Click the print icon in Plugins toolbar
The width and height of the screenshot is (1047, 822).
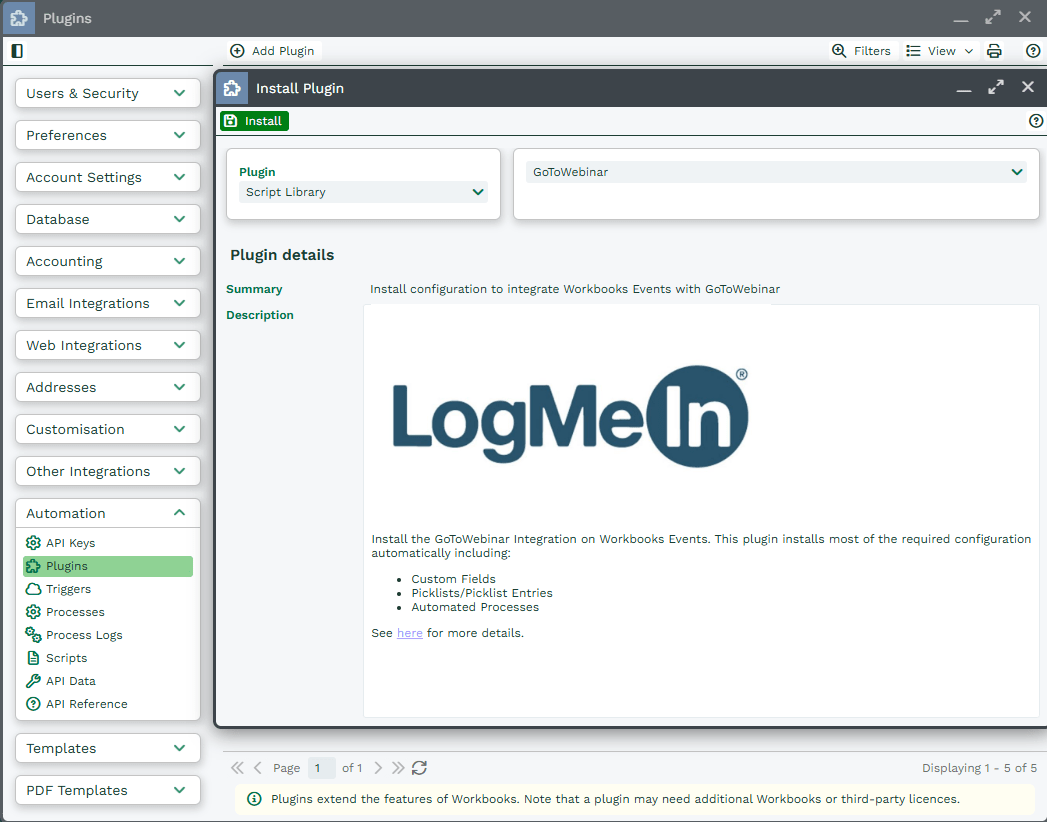click(x=994, y=51)
